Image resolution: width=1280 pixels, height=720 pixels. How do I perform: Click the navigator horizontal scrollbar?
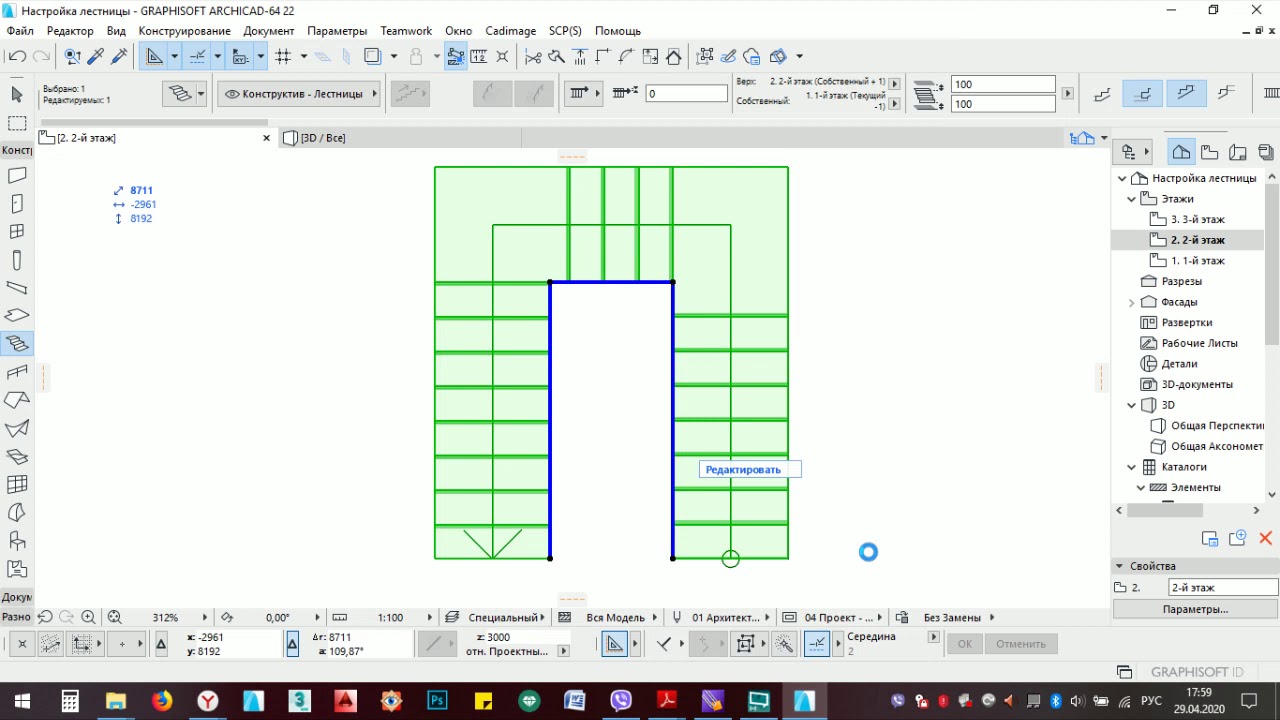point(1190,510)
